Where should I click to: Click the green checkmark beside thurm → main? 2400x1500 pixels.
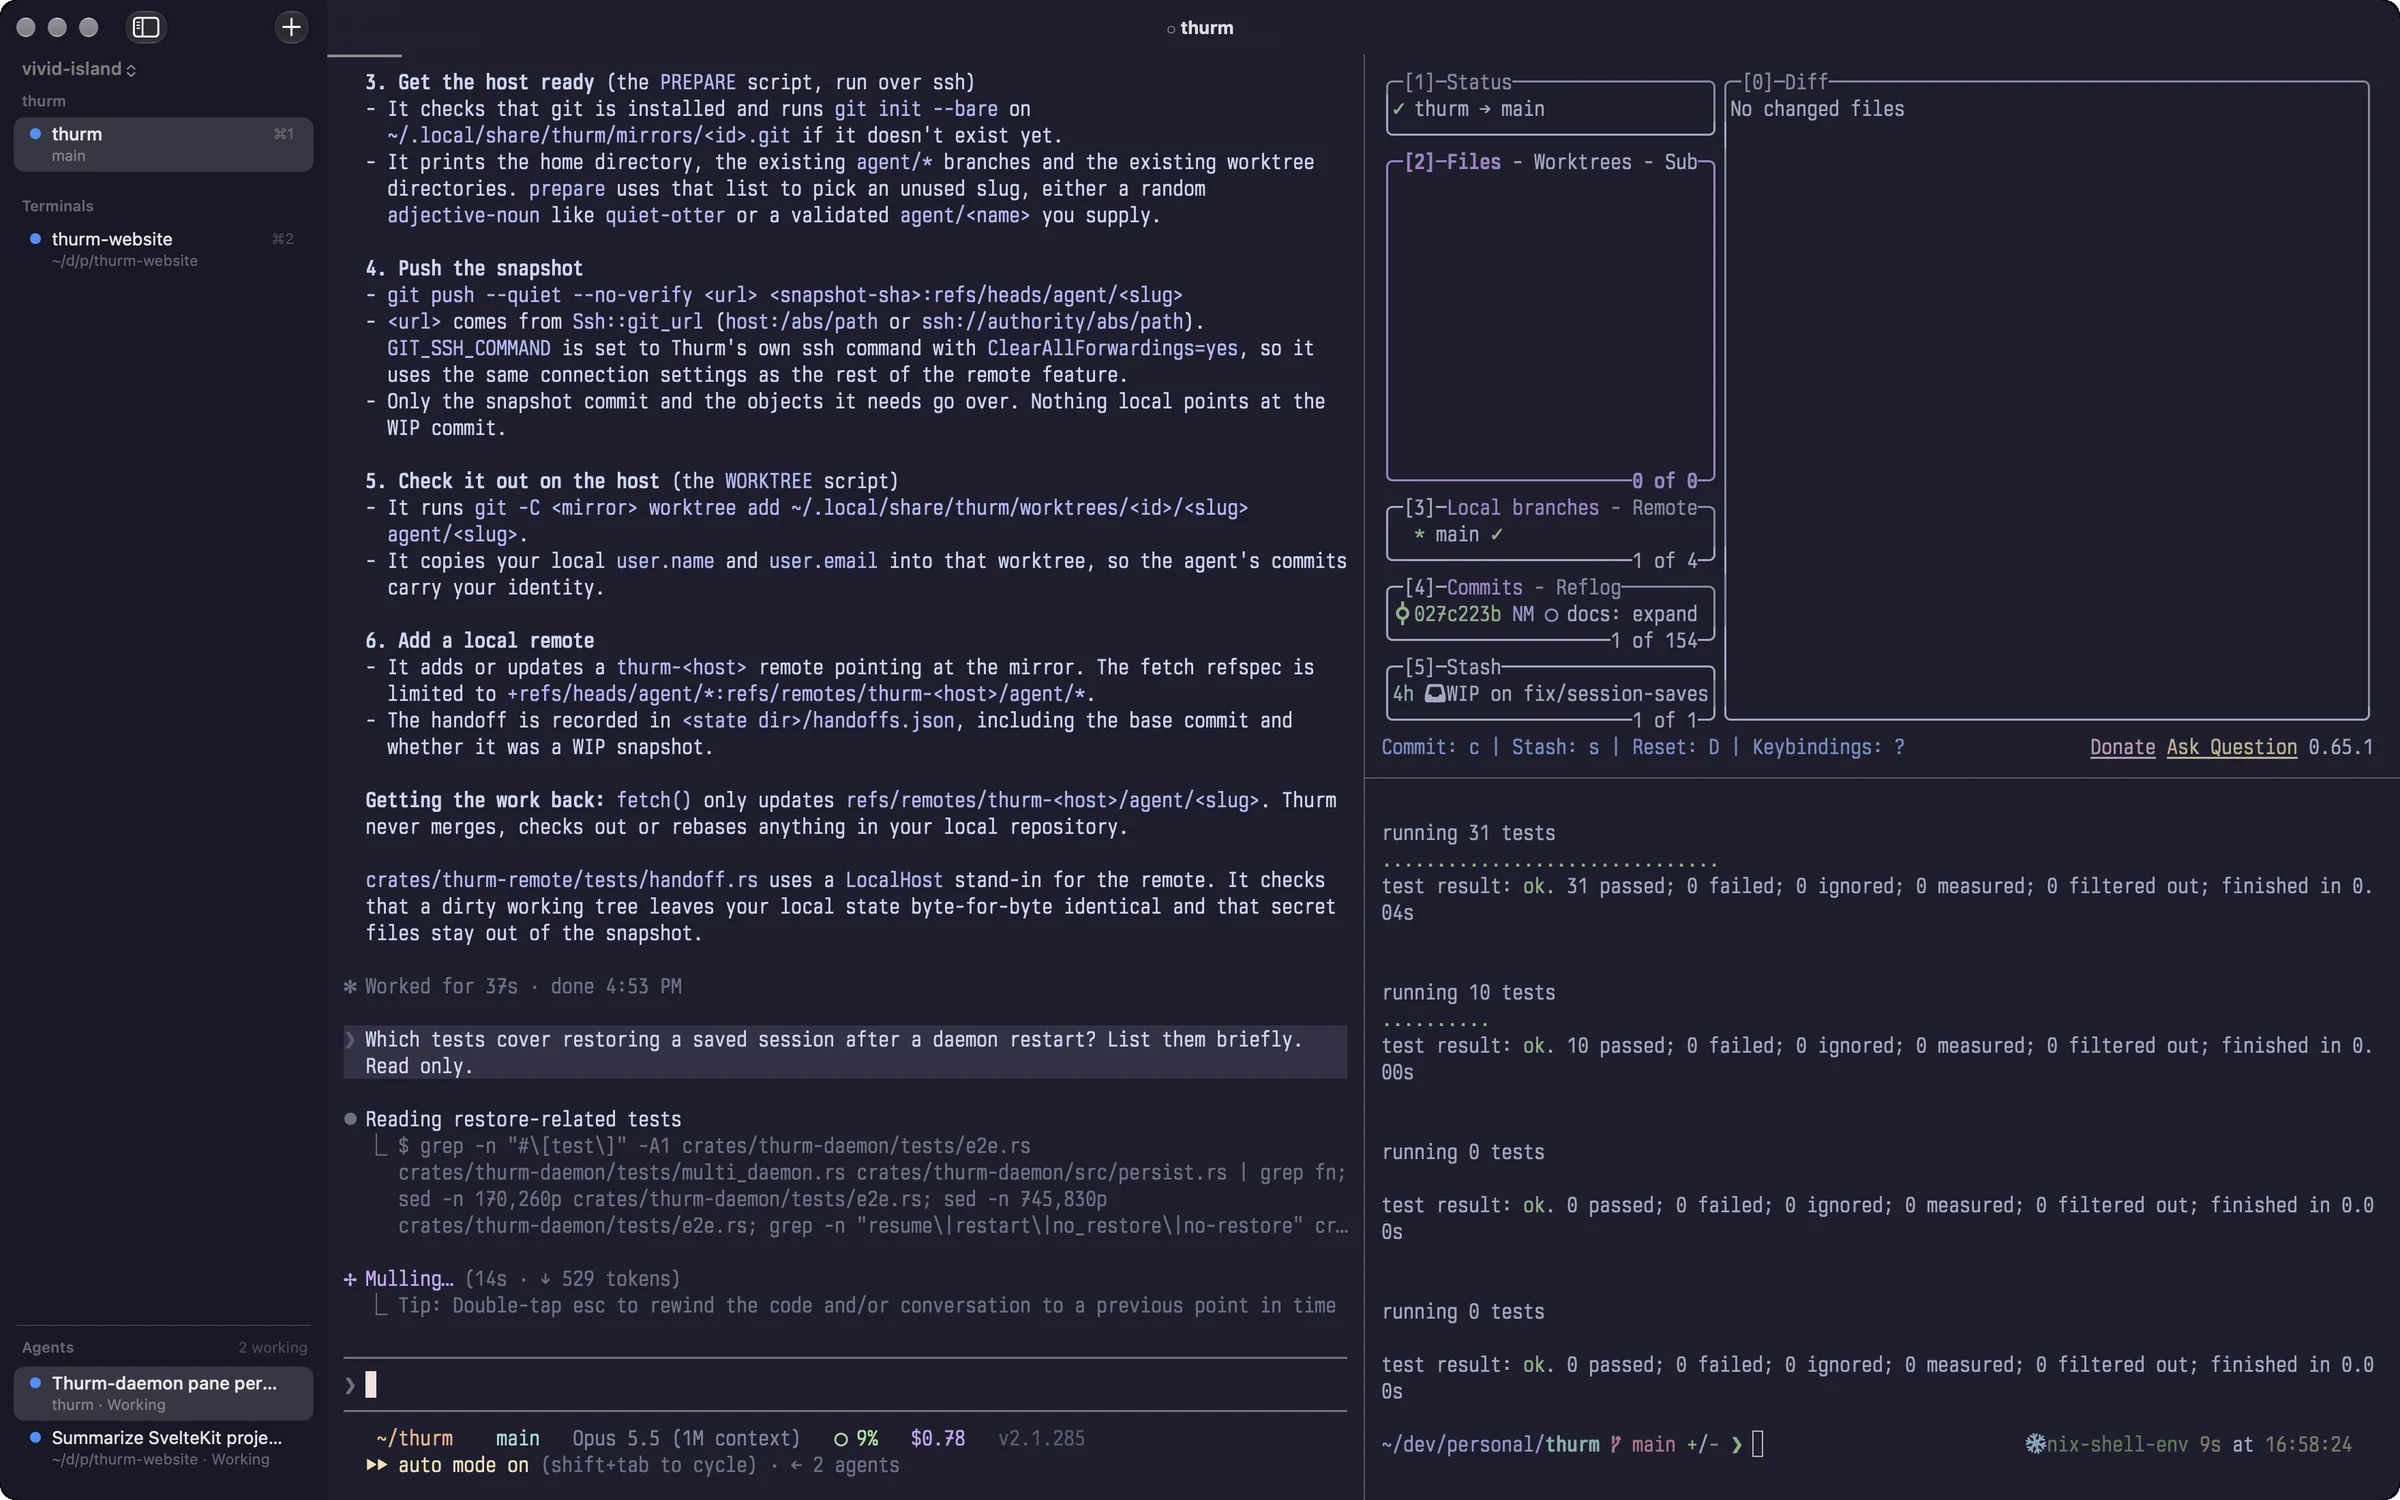pyautogui.click(x=1399, y=109)
